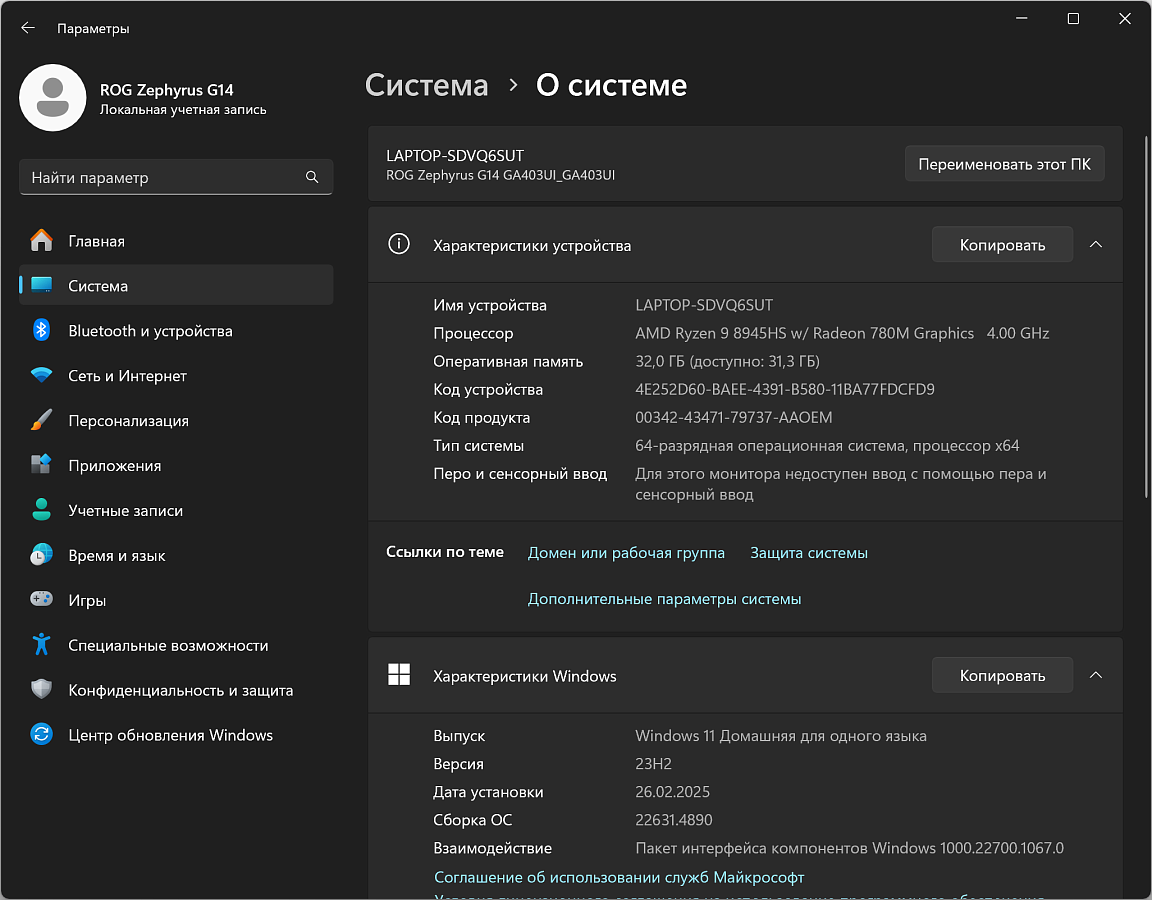This screenshot has width=1152, height=900.
Task: Click the user avatar picture
Action: [53, 98]
